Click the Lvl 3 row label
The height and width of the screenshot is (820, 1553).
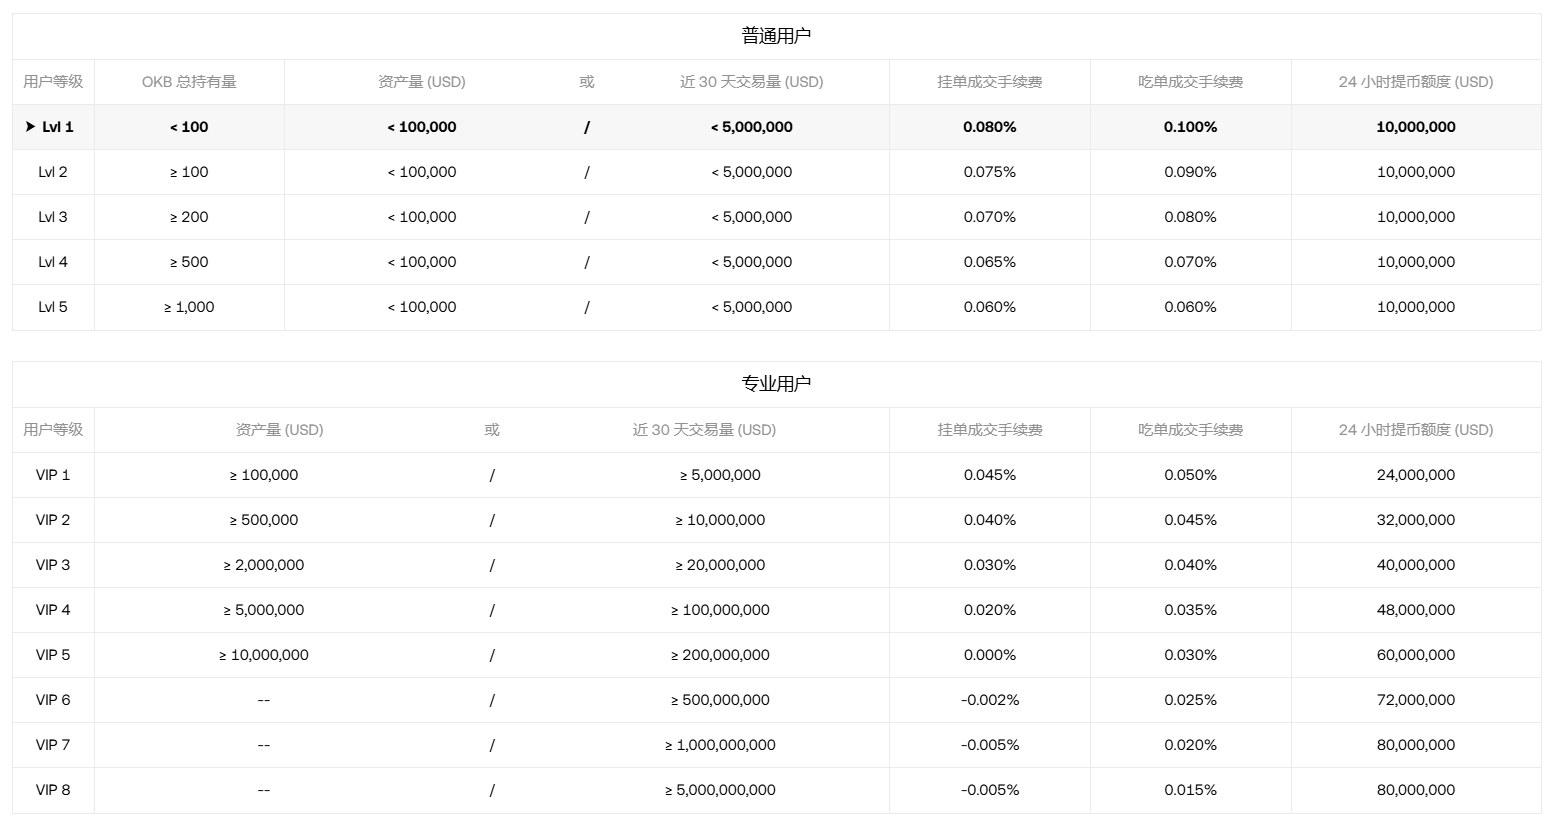[x=53, y=217]
